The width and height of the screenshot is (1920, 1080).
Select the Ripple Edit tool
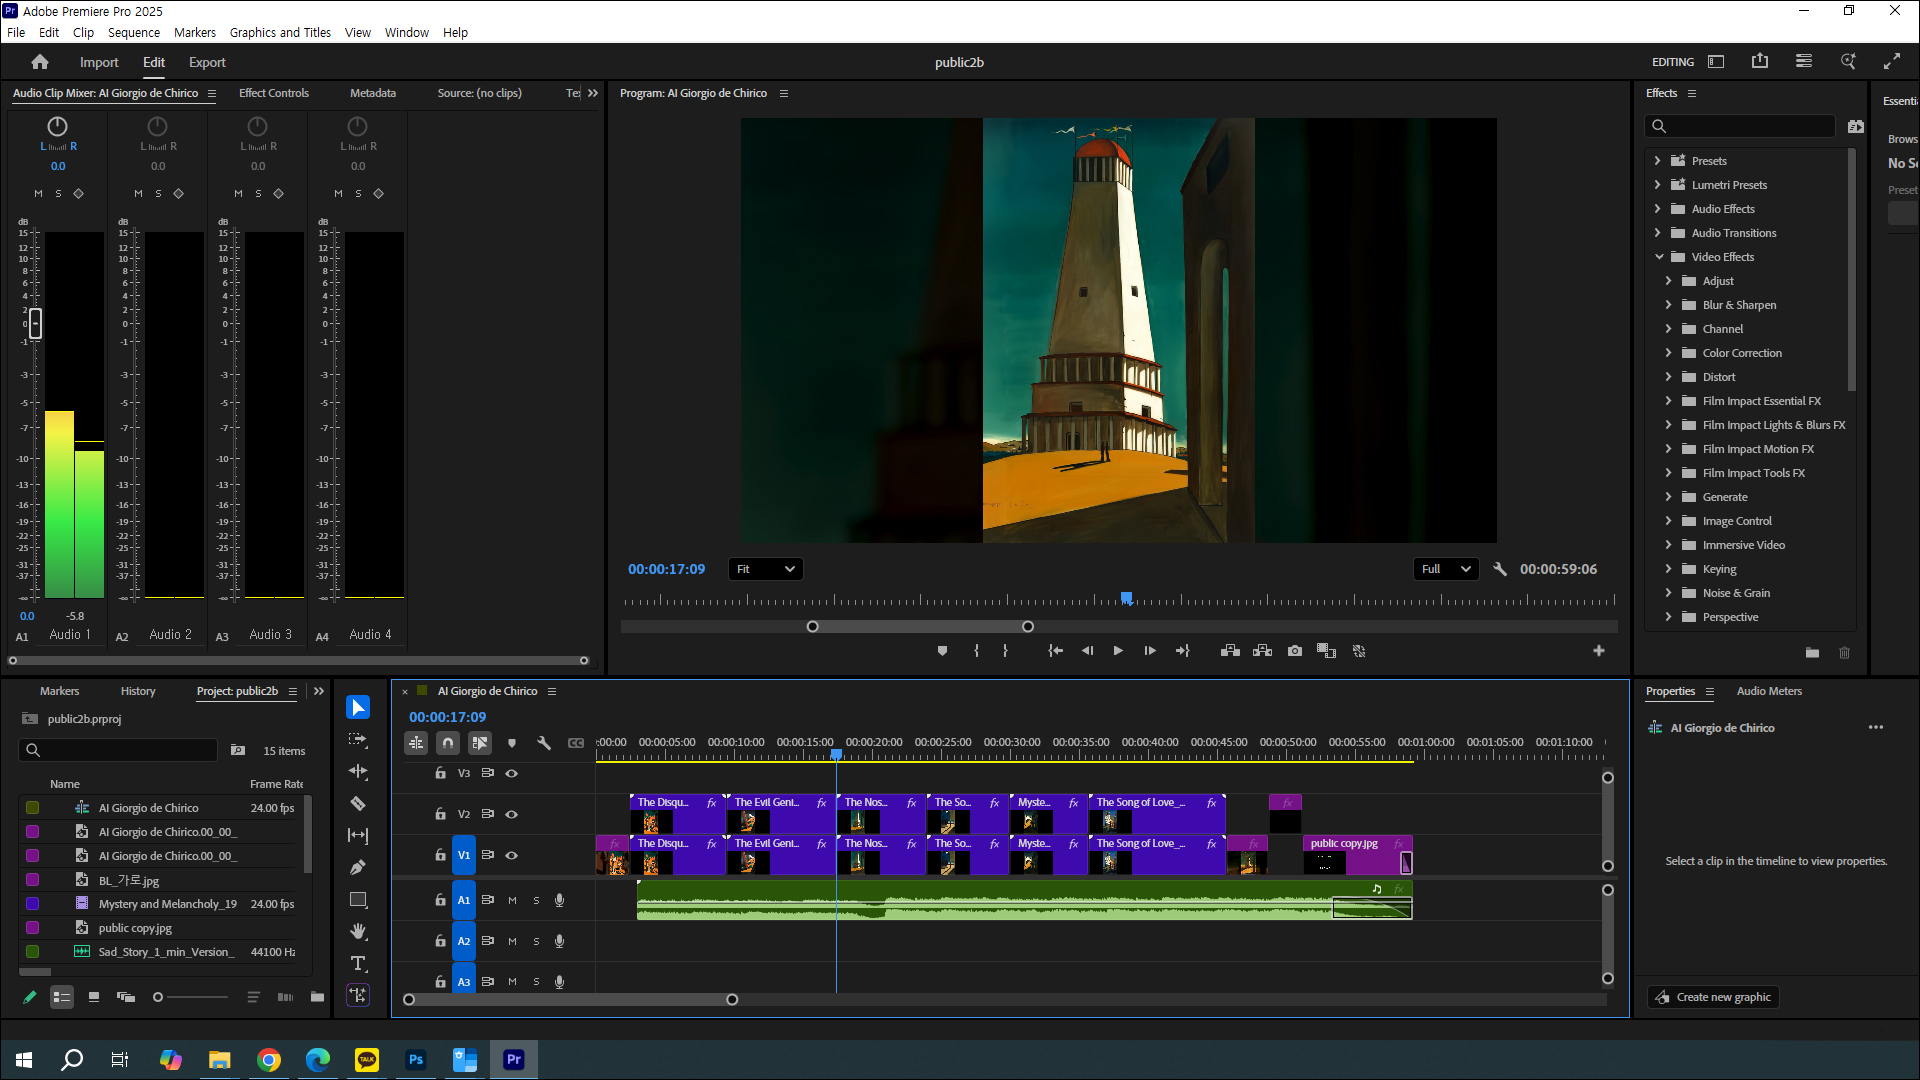[x=358, y=771]
